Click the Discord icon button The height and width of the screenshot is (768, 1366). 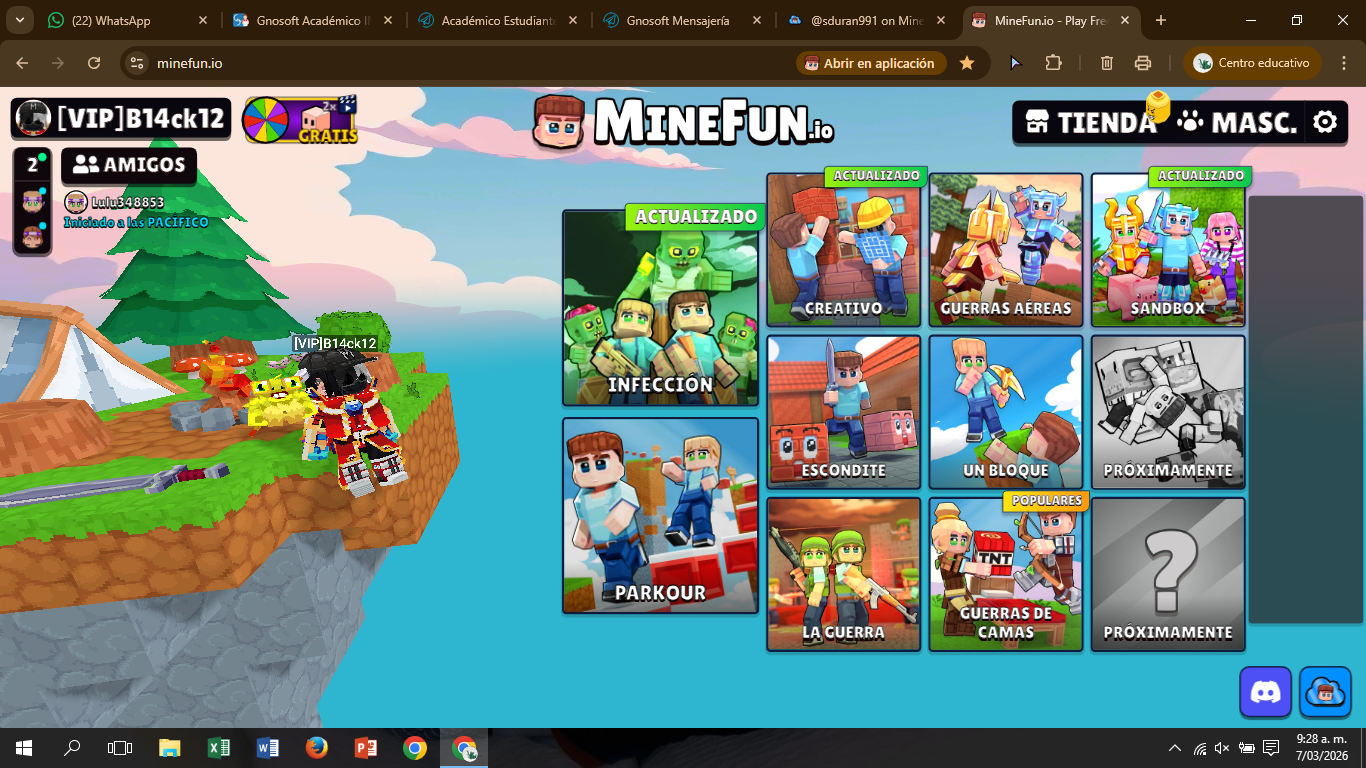(x=1265, y=692)
